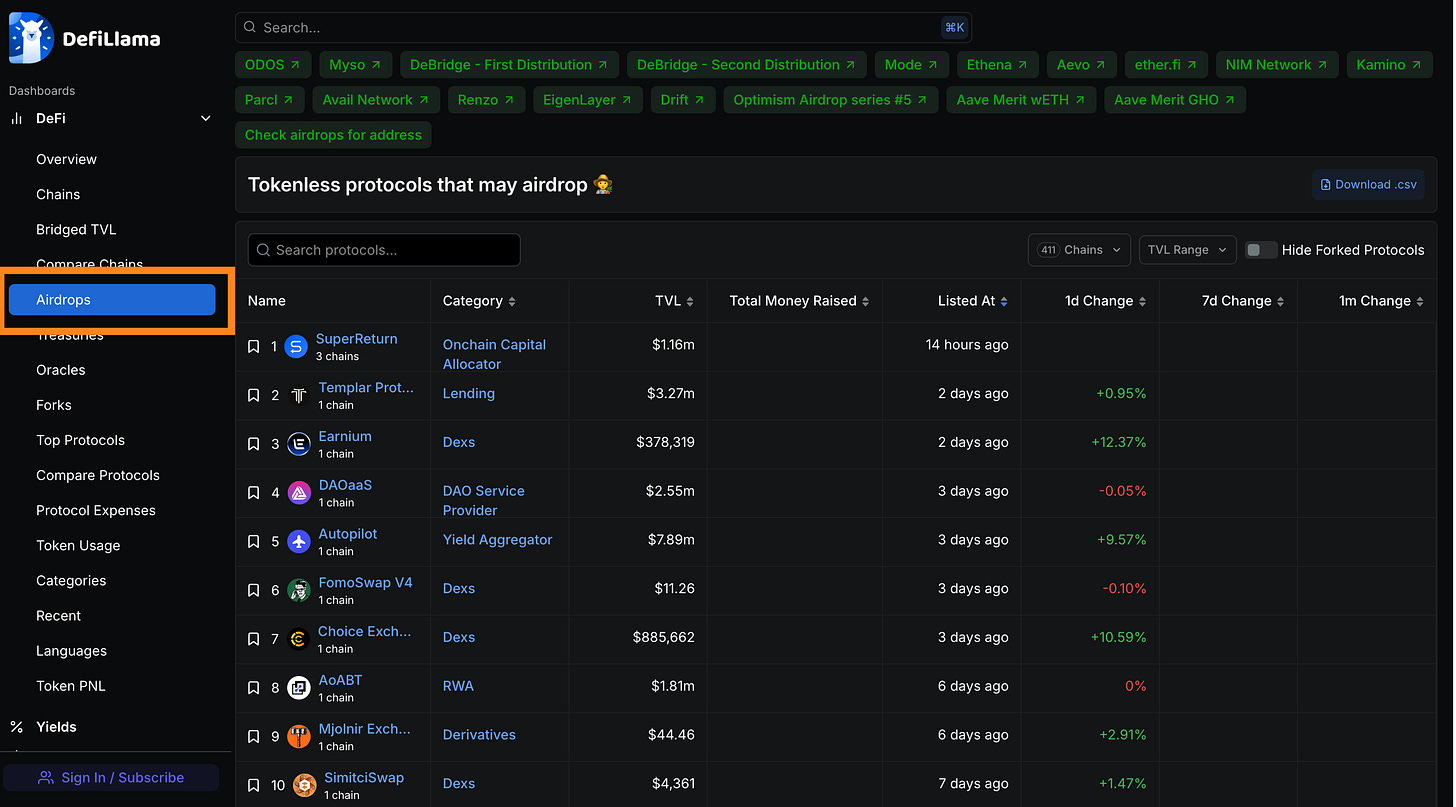Click the Earnium logo icon
1456x807 pixels.
coord(299,444)
